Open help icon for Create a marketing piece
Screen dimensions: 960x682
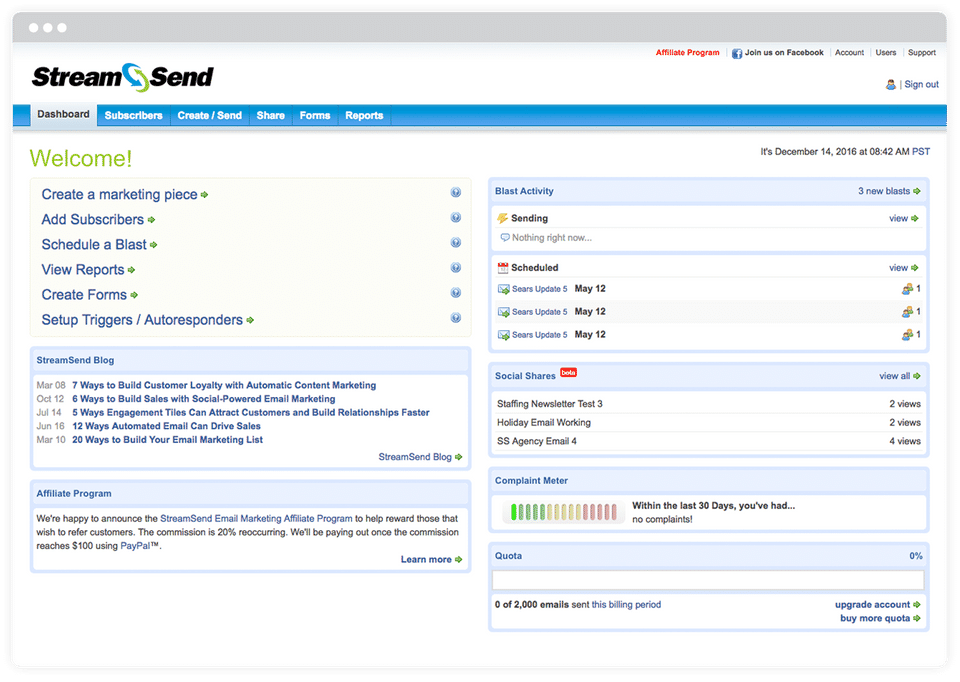(456, 192)
